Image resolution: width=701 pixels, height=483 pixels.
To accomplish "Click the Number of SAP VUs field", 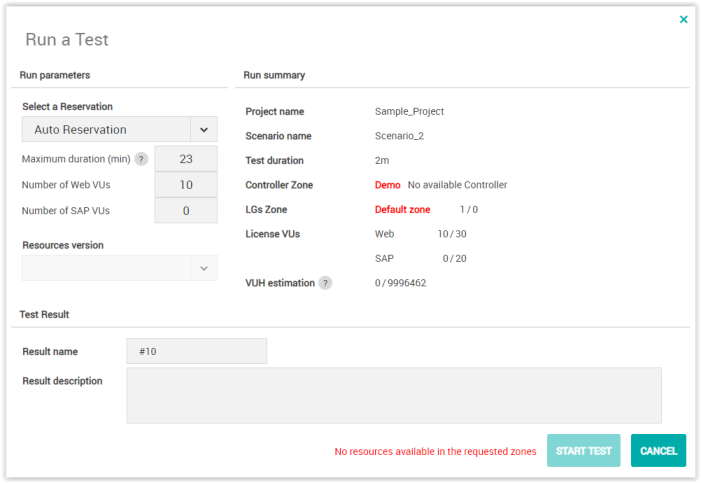I will [x=186, y=211].
